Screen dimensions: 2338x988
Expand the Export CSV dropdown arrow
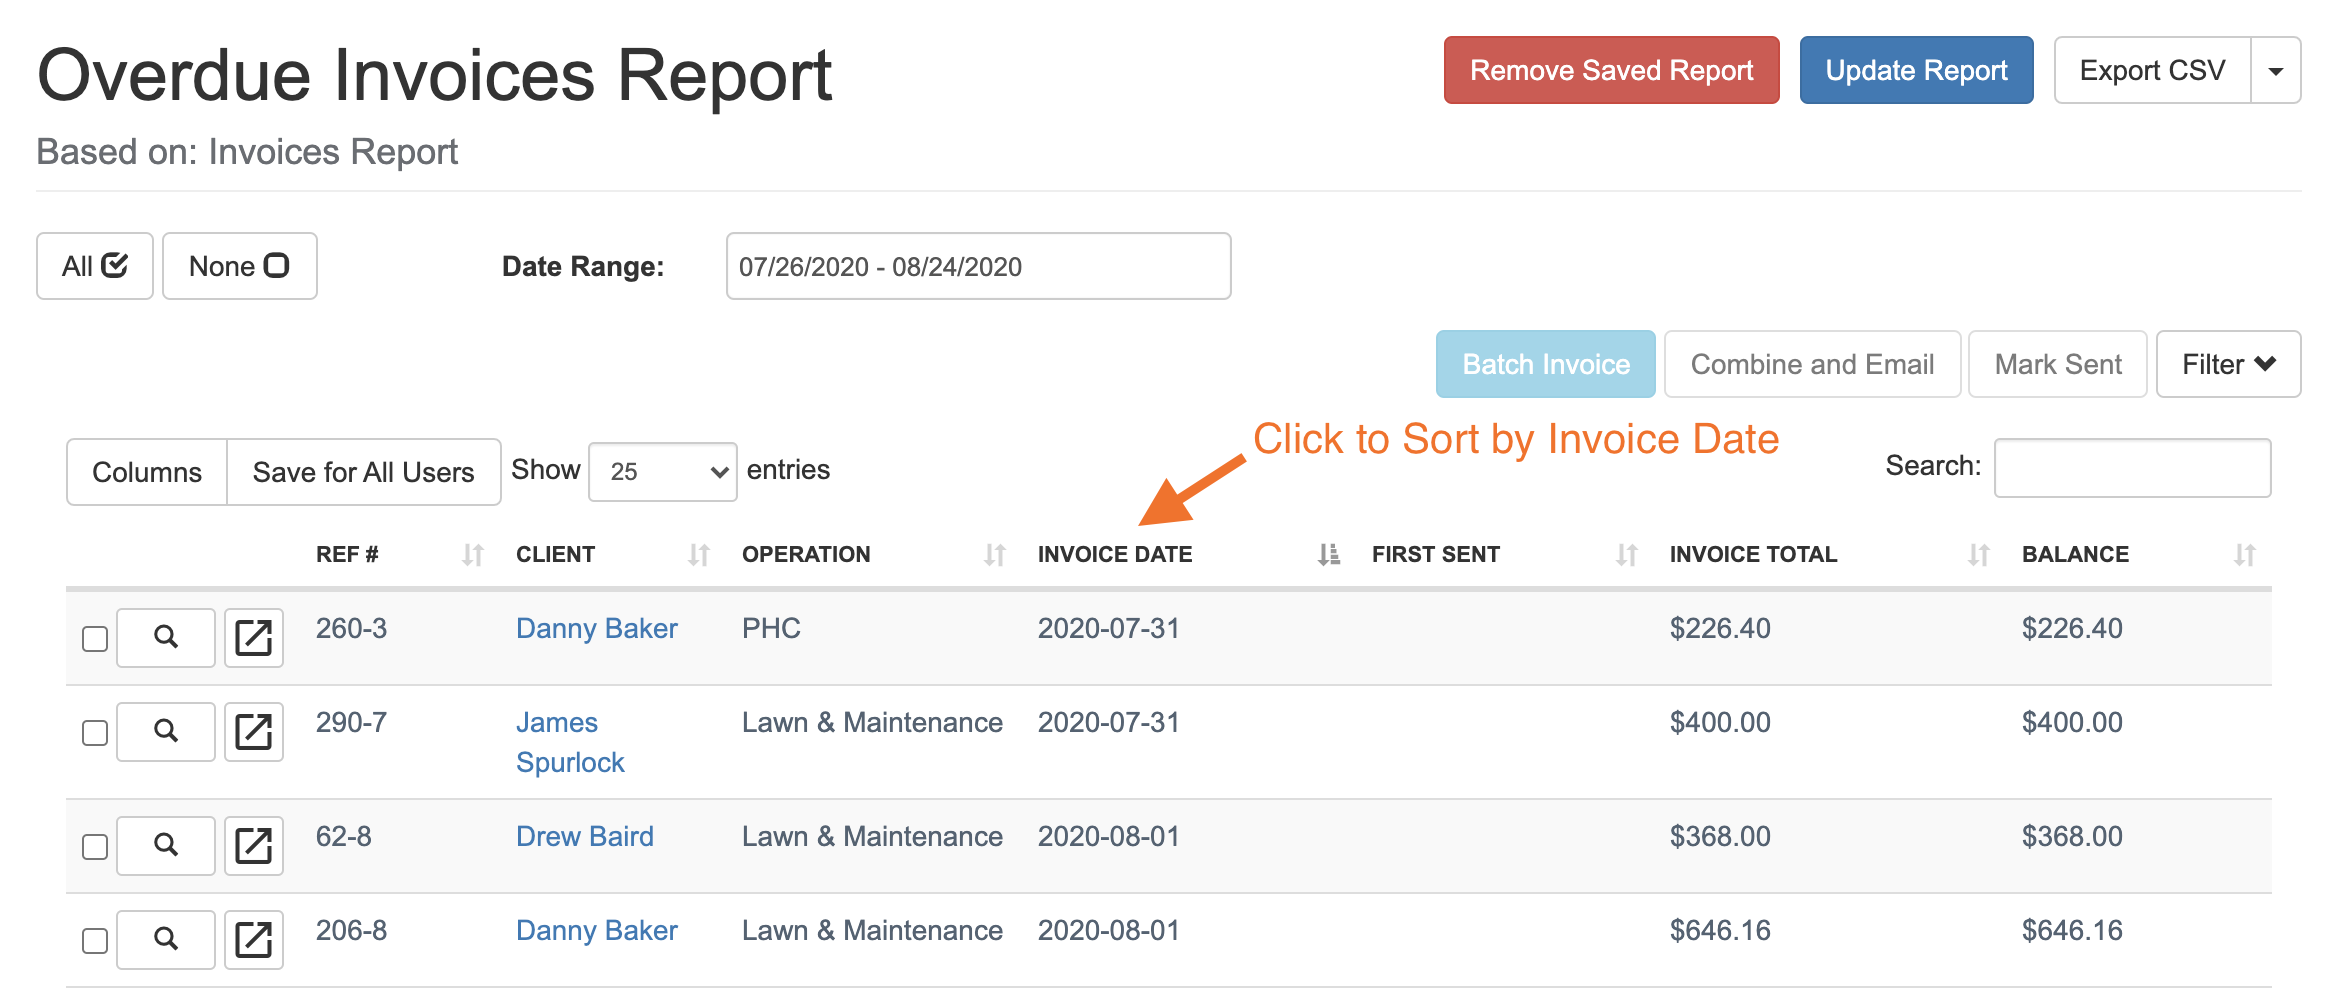click(2276, 70)
